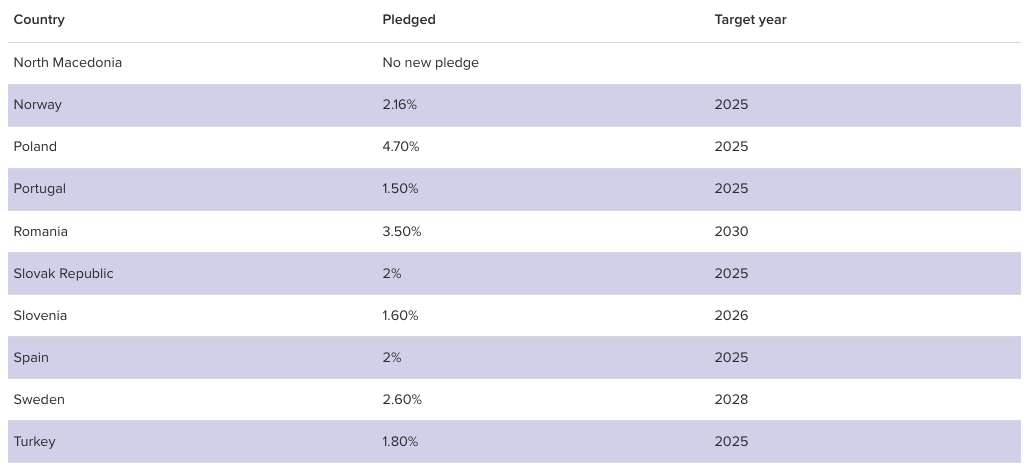Click Poland's 4.70% pledged value
Image resolution: width=1030 pixels, height=467 pixels.
tap(401, 147)
